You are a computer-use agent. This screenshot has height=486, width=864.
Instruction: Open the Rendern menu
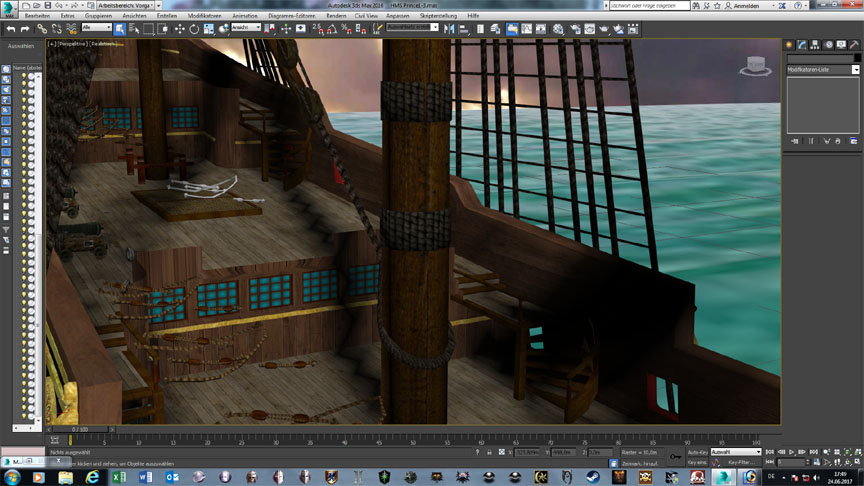(x=336, y=16)
